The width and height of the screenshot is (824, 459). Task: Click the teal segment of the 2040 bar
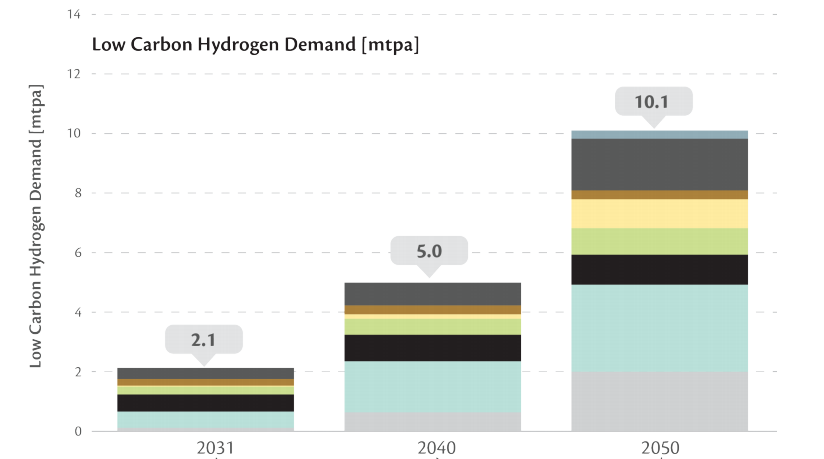432,386
